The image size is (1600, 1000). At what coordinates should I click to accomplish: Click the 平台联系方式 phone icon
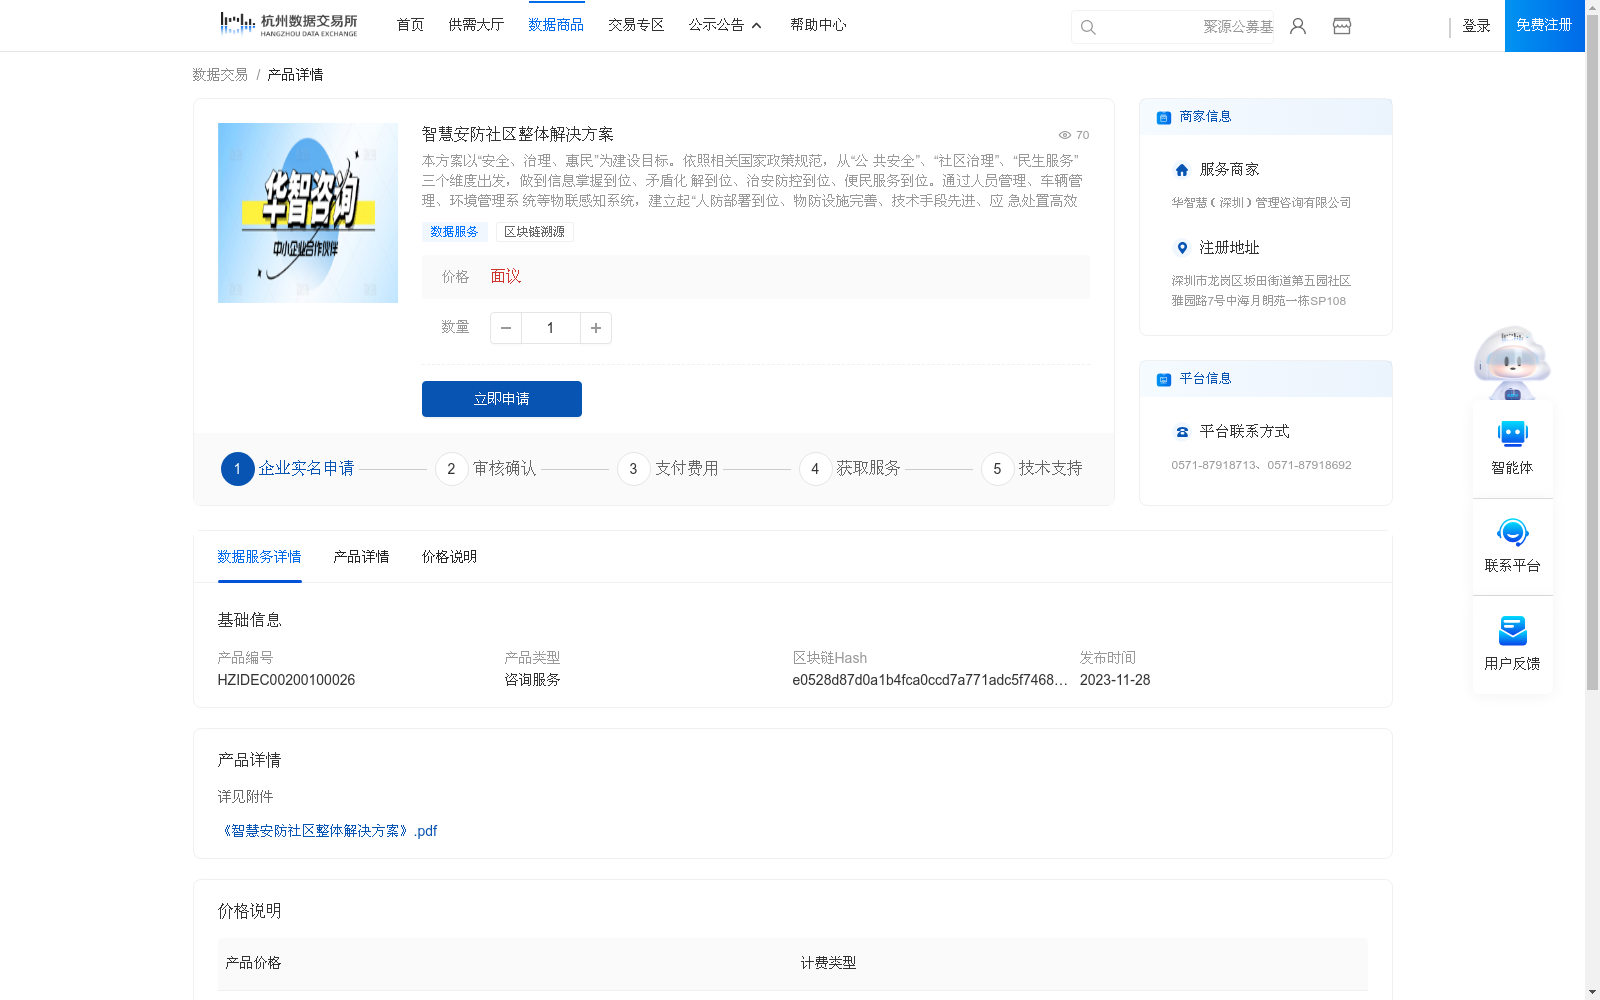pyautogui.click(x=1182, y=432)
